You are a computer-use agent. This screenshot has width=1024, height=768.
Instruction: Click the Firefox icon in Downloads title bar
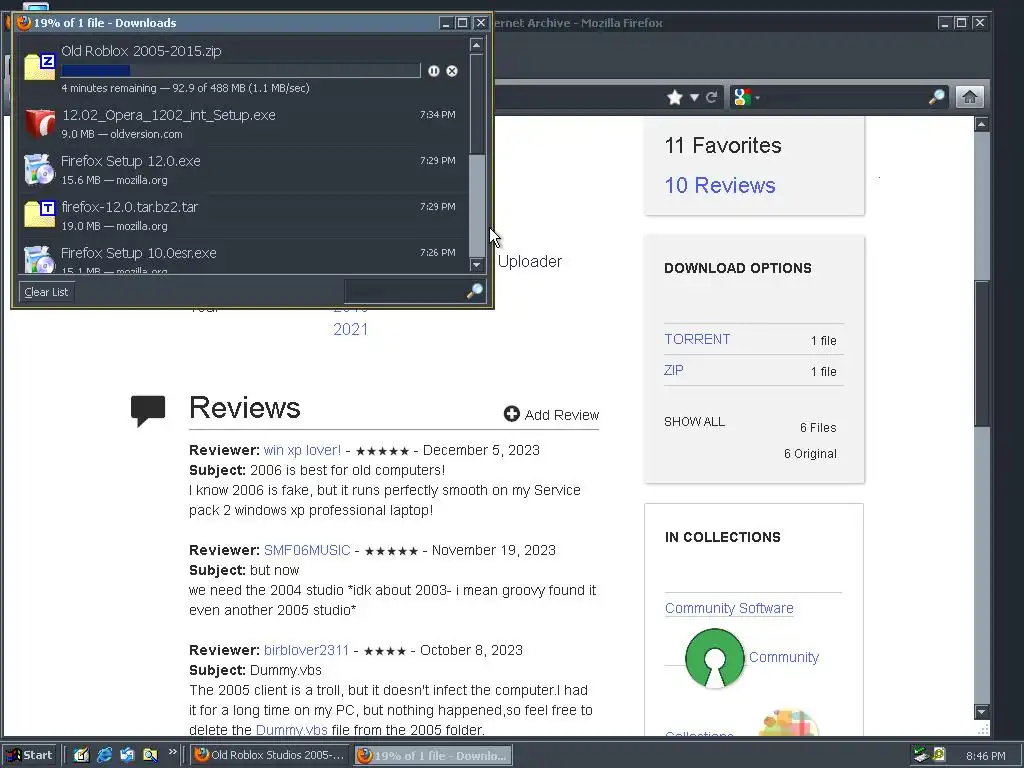(x=24, y=23)
